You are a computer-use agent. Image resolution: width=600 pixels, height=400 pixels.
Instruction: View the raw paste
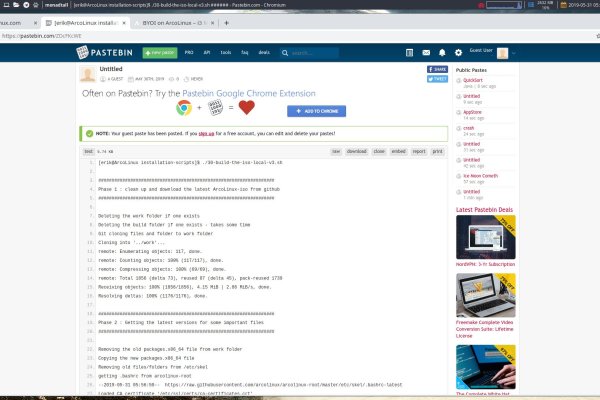point(336,150)
